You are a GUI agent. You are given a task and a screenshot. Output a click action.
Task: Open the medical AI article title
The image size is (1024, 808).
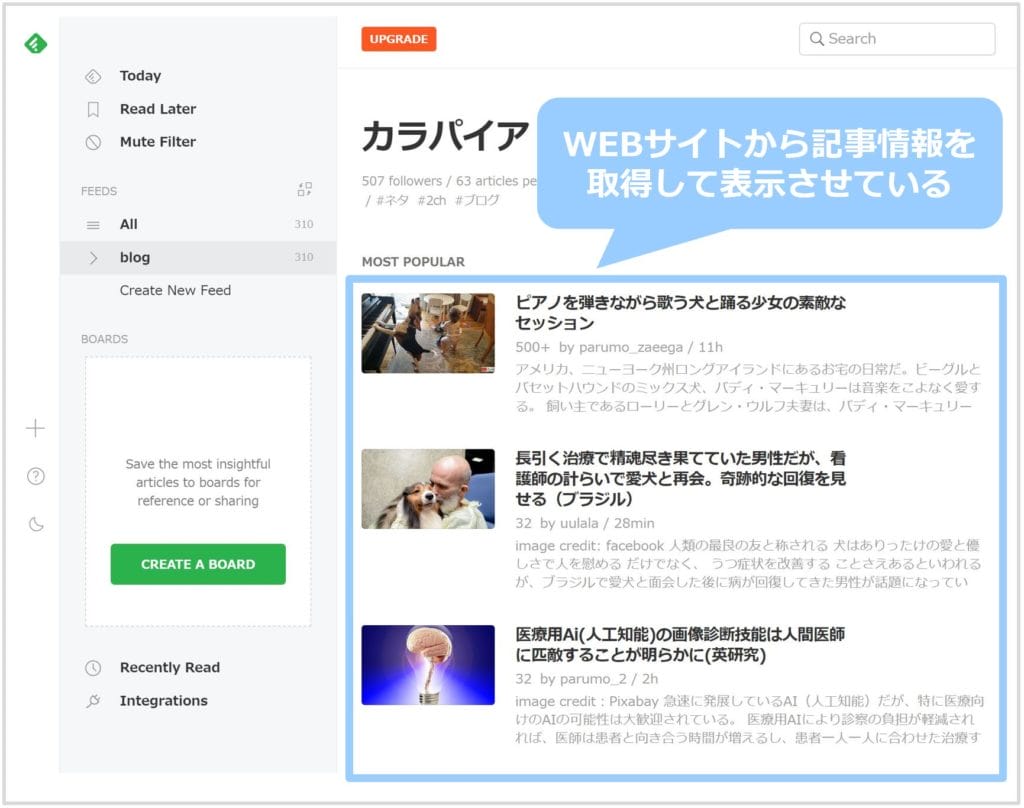[680, 645]
